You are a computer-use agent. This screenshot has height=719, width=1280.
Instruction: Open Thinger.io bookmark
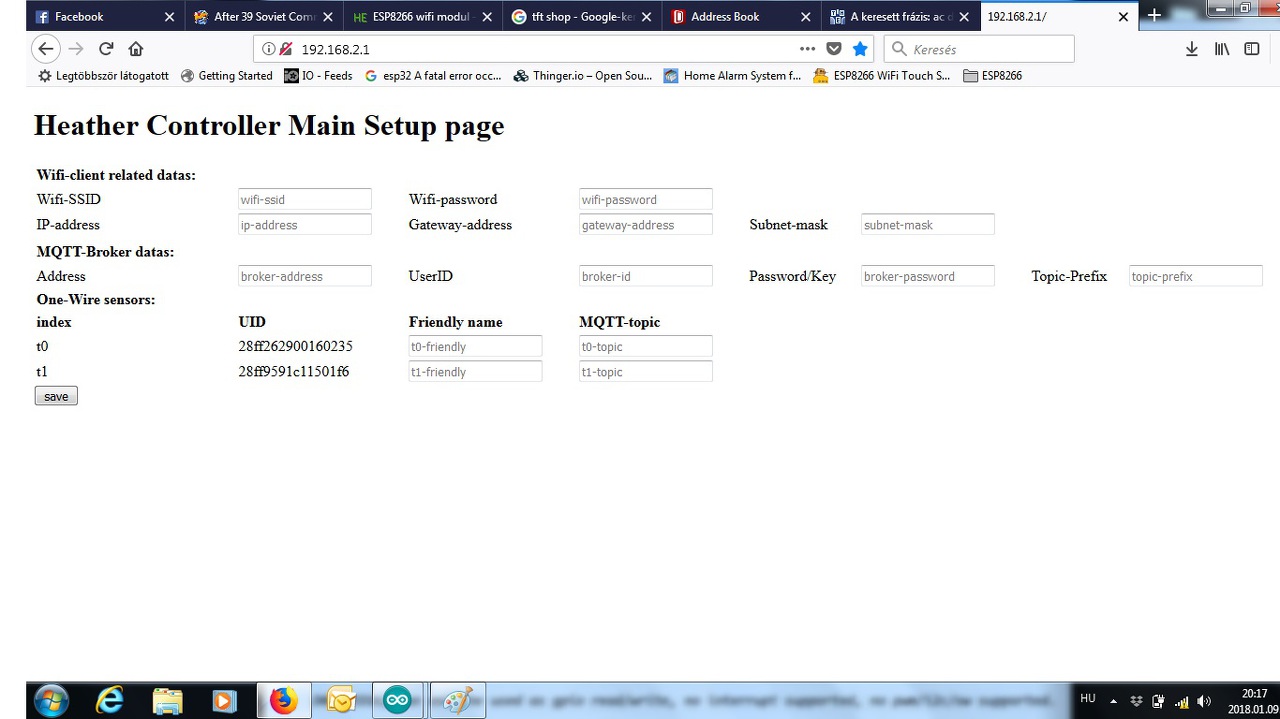point(583,76)
